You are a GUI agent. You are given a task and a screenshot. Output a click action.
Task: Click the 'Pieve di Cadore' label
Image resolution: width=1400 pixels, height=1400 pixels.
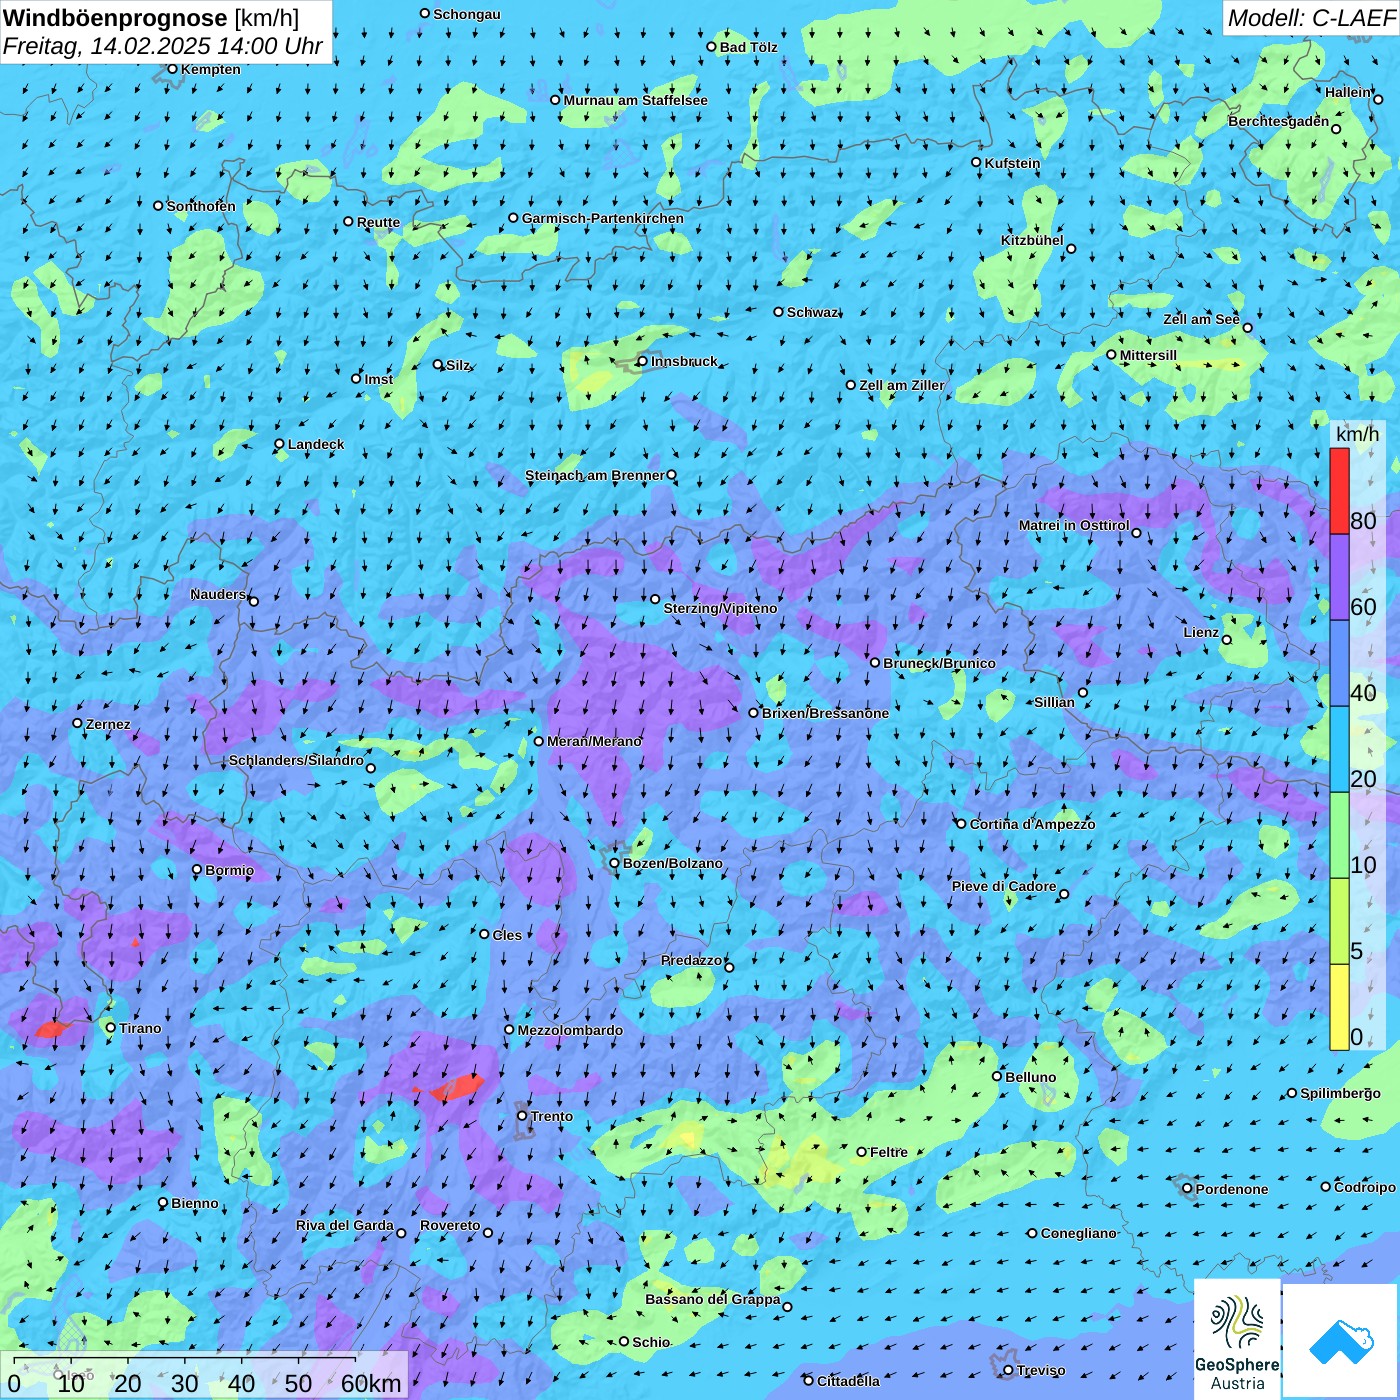point(1004,886)
